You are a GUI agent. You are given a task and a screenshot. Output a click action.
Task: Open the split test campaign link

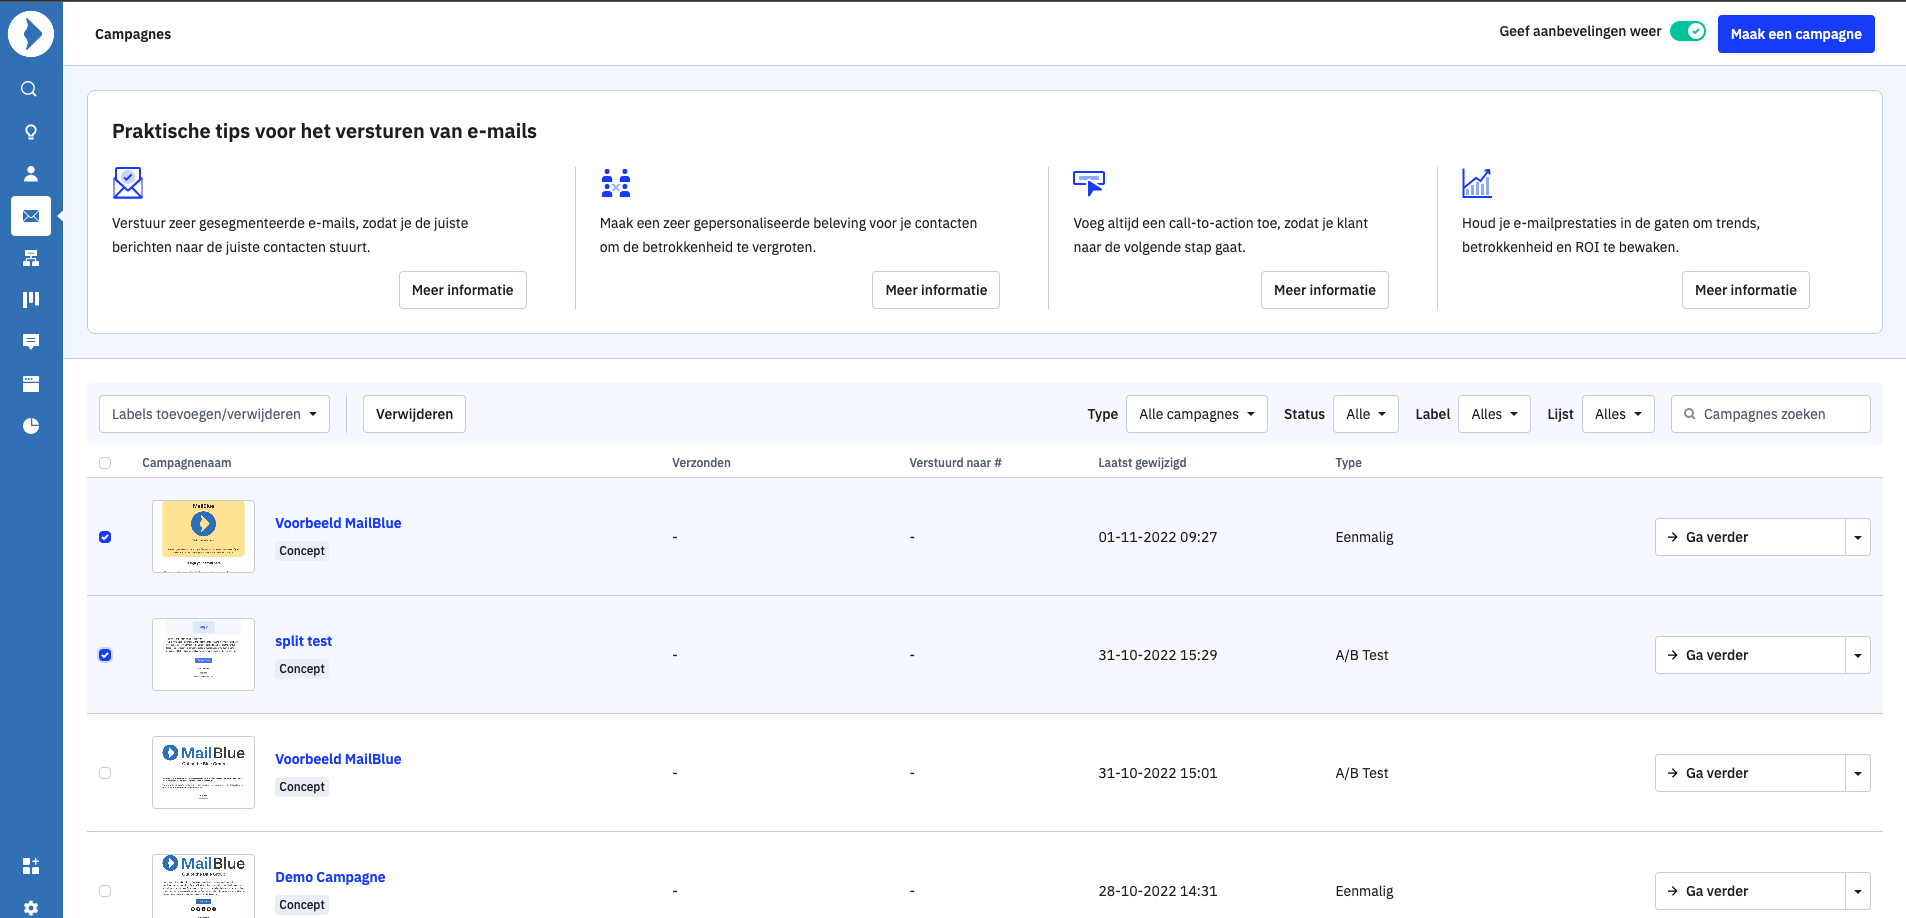[x=304, y=641]
